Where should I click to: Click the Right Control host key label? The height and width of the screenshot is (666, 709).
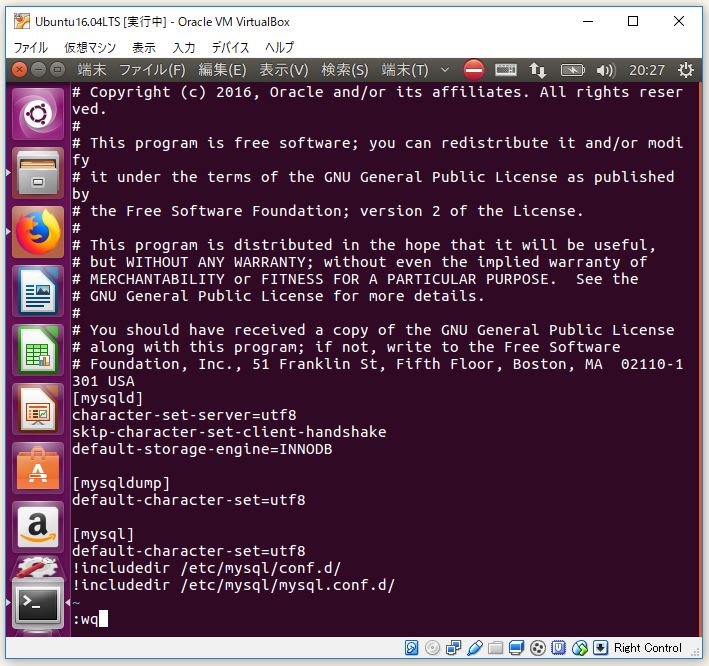tap(648, 648)
